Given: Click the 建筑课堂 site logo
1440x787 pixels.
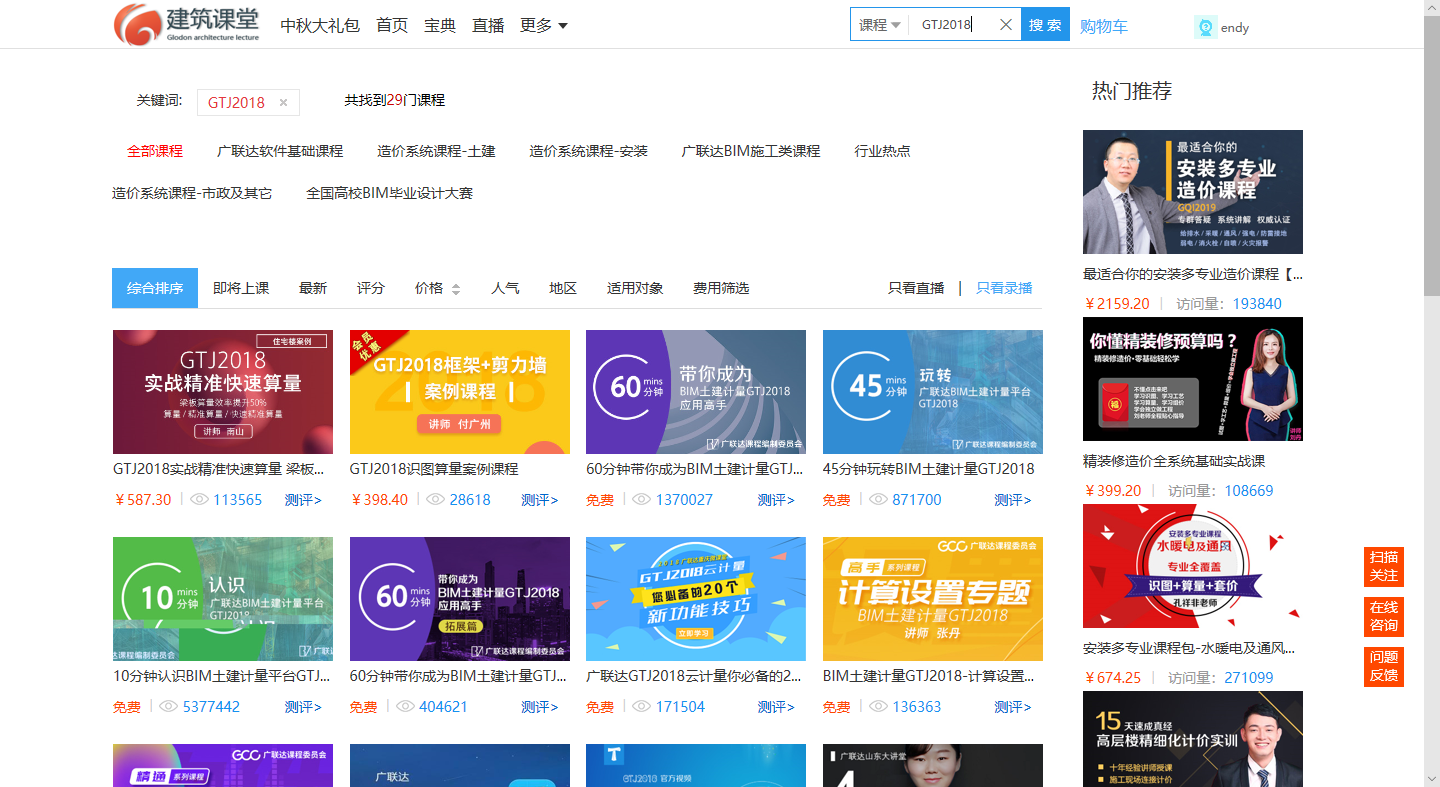Looking at the screenshot, I should point(187,24).
